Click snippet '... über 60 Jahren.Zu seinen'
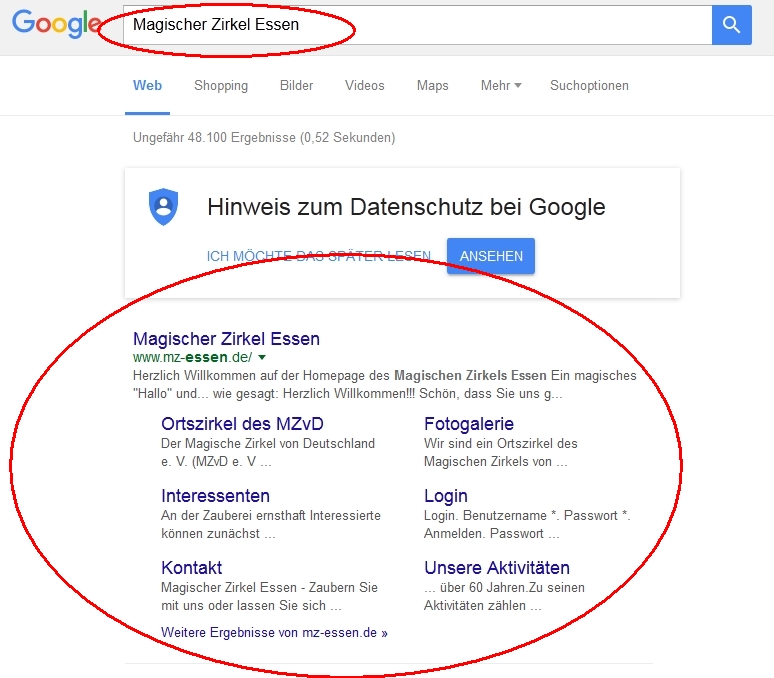The width and height of the screenshot is (774, 678). tap(504, 587)
